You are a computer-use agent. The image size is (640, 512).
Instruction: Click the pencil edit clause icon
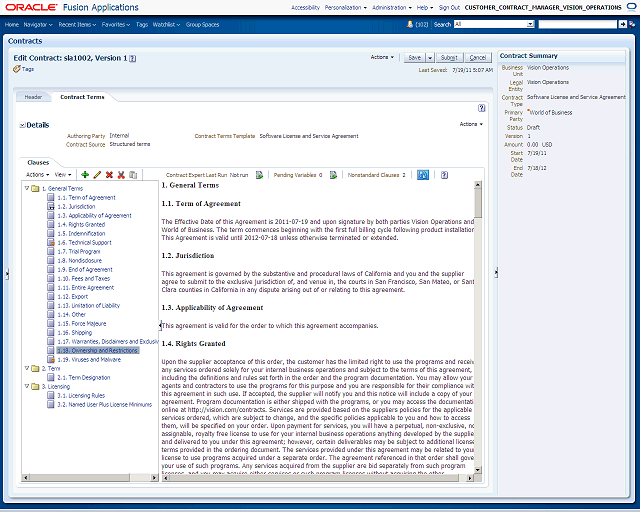pyautogui.click(x=97, y=175)
